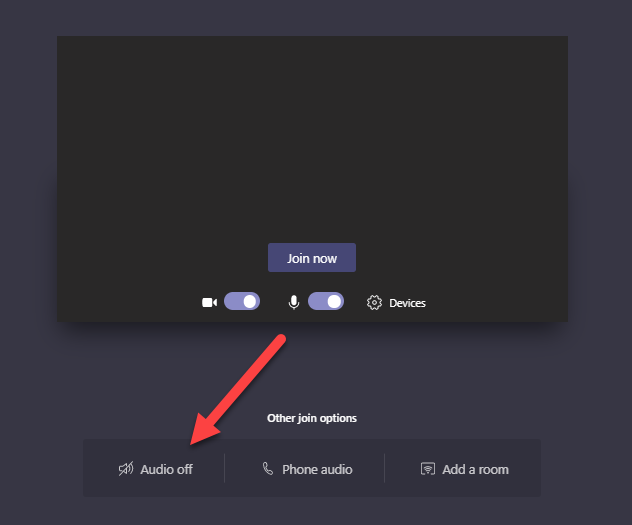Choose the Phone audio join option
Screen dimensions: 632x525
point(307,469)
